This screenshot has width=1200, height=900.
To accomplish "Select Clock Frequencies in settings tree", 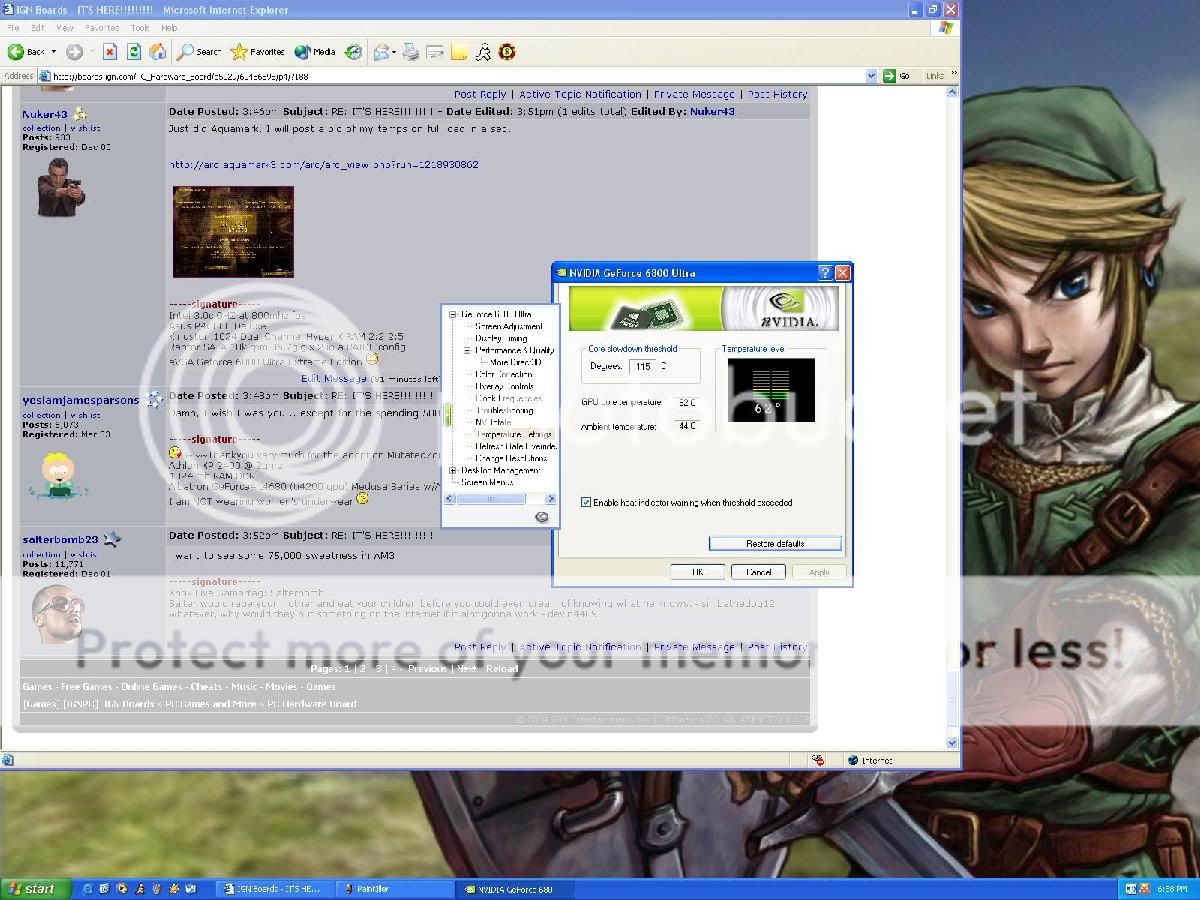I will (509, 398).
